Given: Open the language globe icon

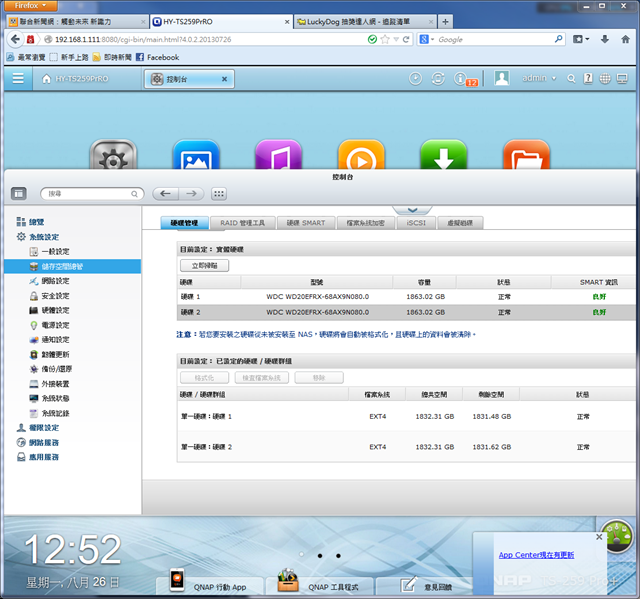Looking at the screenshot, I should (604, 78).
